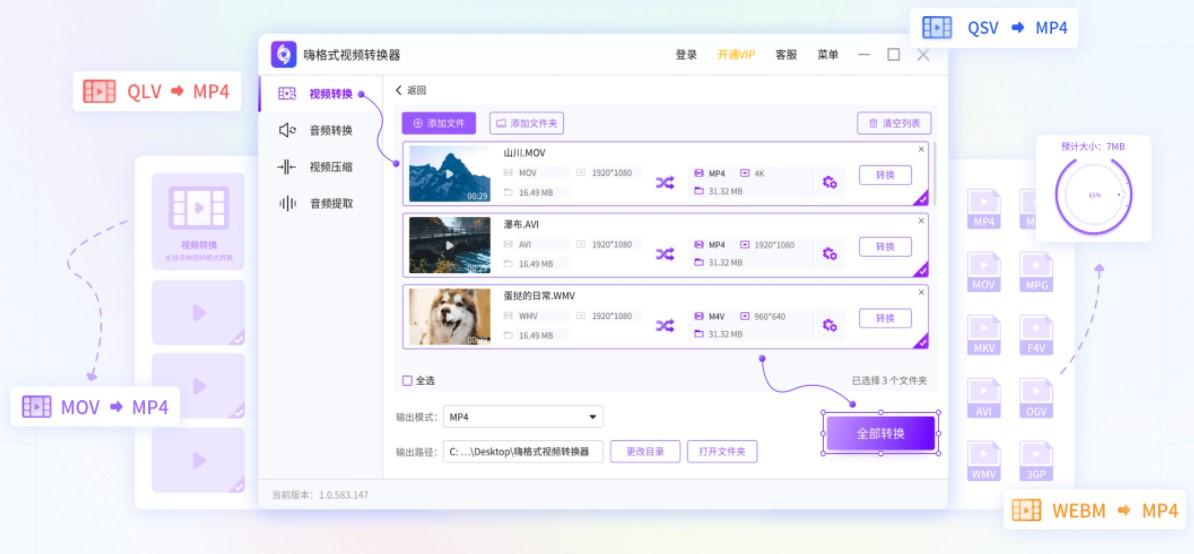Screen dimensions: 1194x554
Task: Click the 山川.MOV file name
Action: pyautogui.click(x=524, y=153)
